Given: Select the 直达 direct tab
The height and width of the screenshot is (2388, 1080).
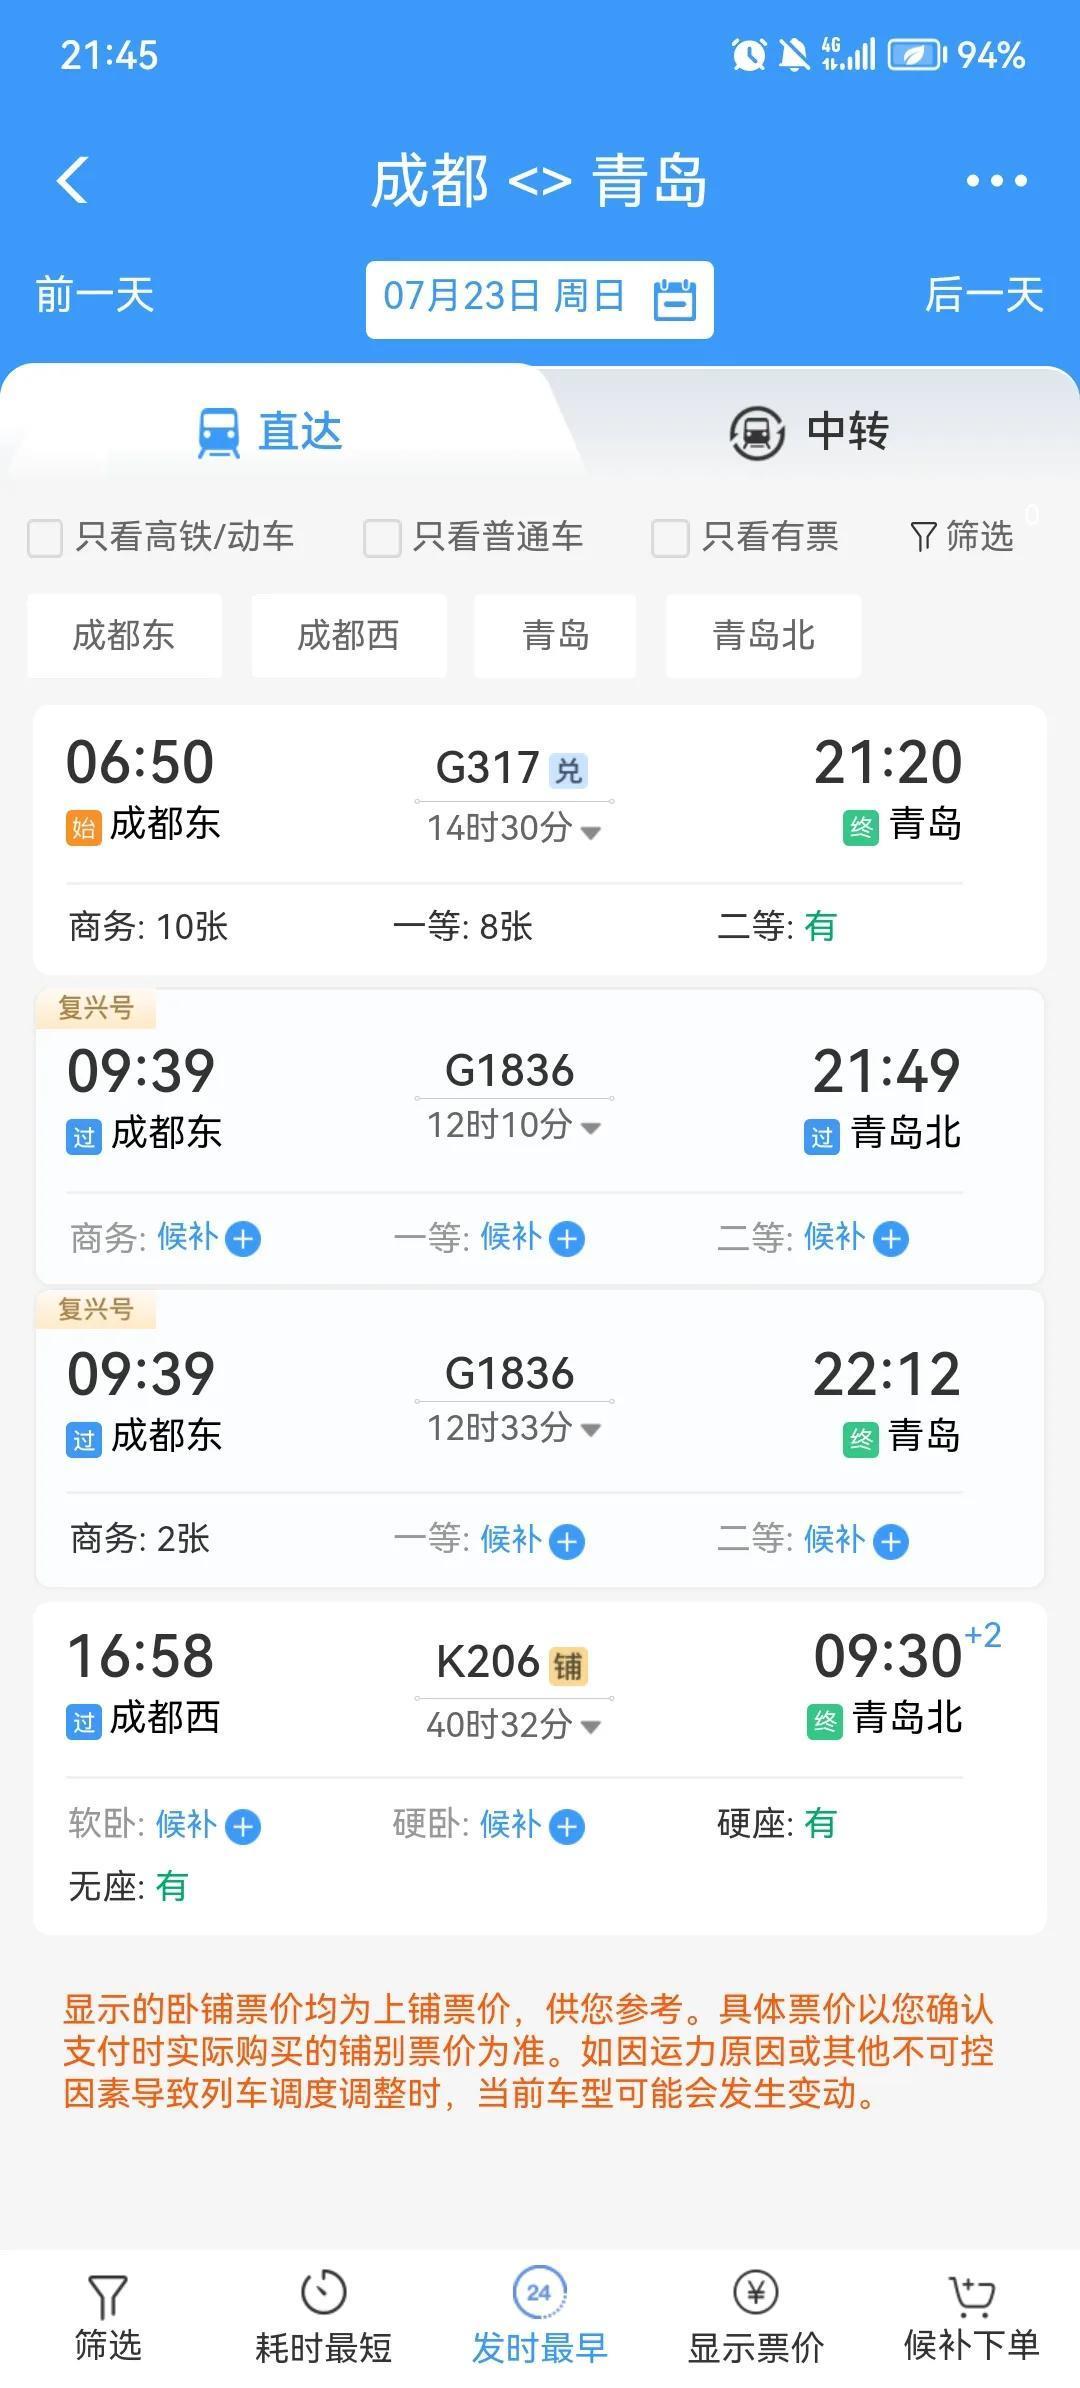Looking at the screenshot, I should pos(270,432).
